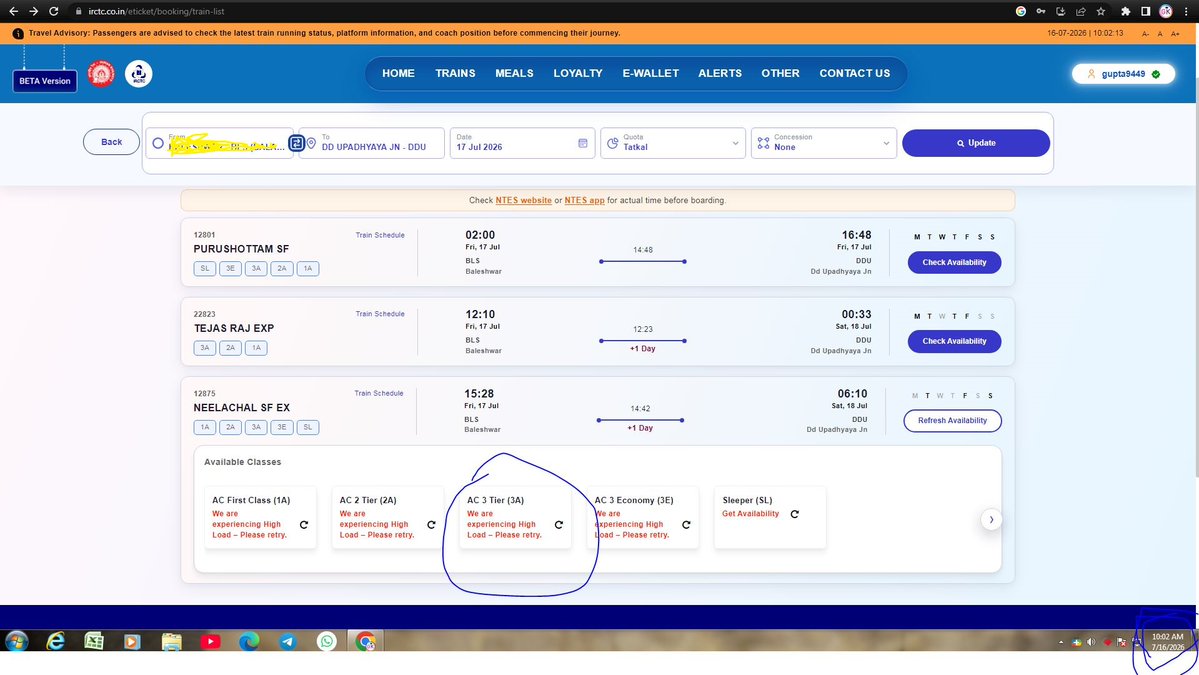The width and height of the screenshot is (1199, 675).
Task: Select 2A class chip for Purushottam SF
Action: pyautogui.click(x=281, y=268)
